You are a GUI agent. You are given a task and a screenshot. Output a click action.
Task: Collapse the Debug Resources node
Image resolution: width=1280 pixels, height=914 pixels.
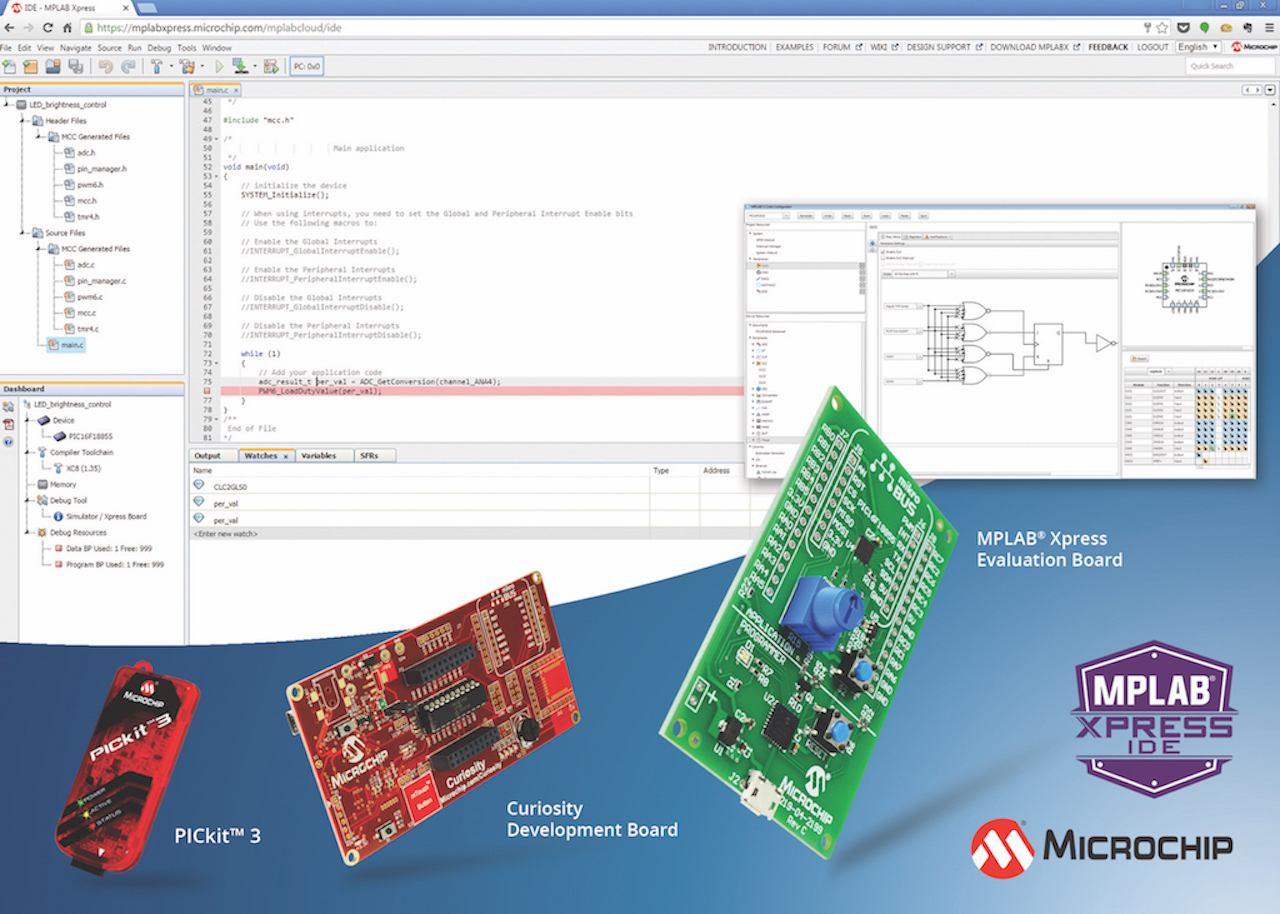coord(27,532)
